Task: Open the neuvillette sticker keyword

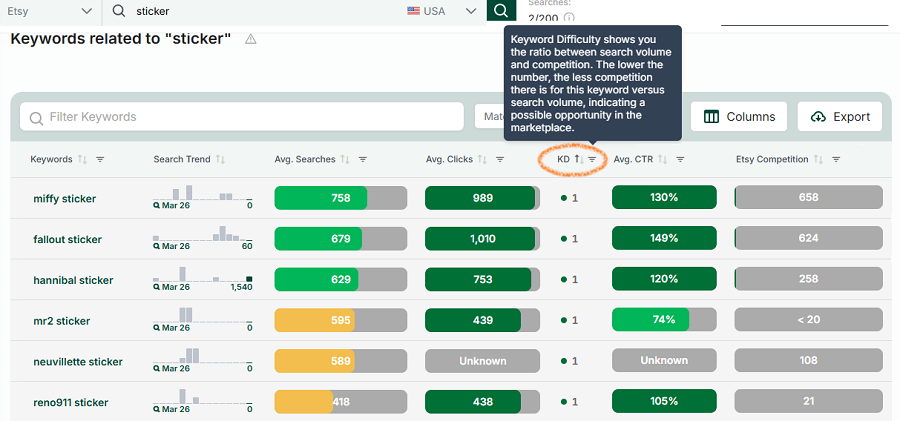Action: click(78, 362)
